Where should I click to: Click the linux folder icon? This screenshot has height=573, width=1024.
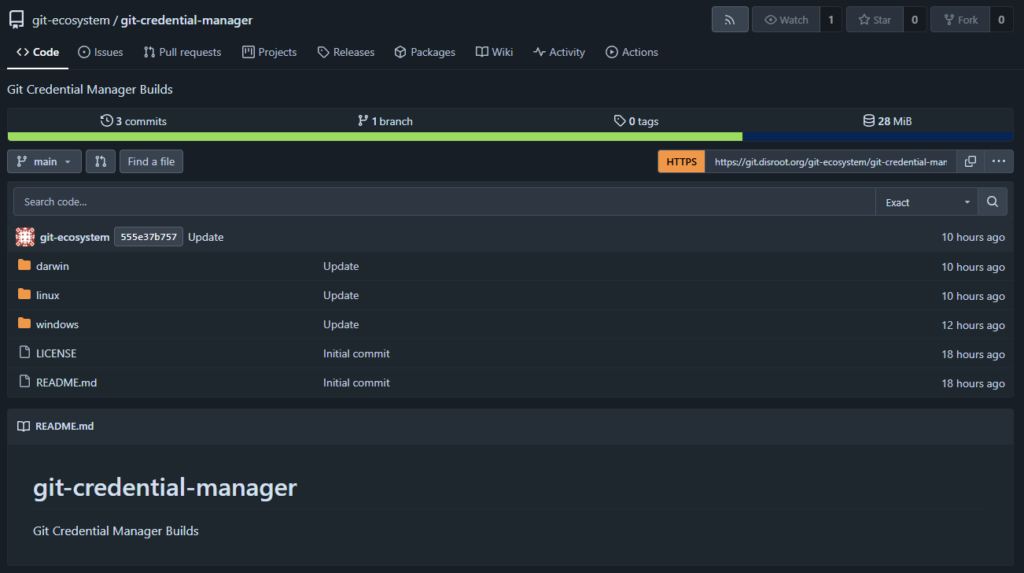click(24, 294)
